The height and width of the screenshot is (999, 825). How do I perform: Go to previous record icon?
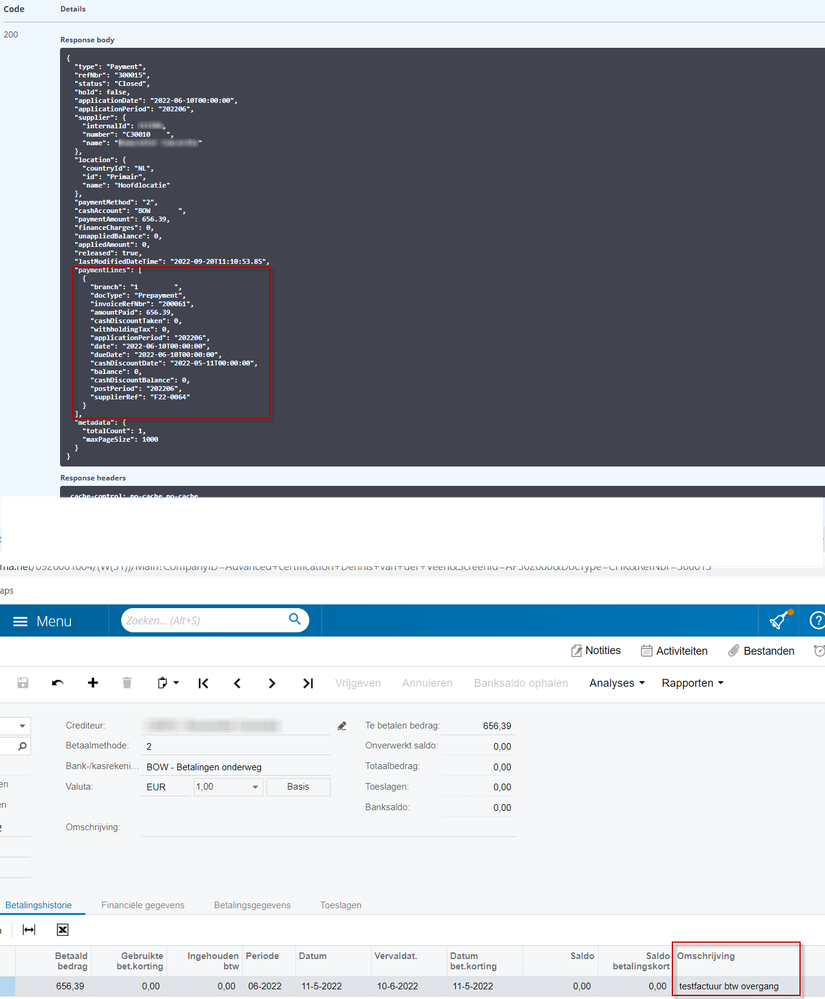[237, 683]
